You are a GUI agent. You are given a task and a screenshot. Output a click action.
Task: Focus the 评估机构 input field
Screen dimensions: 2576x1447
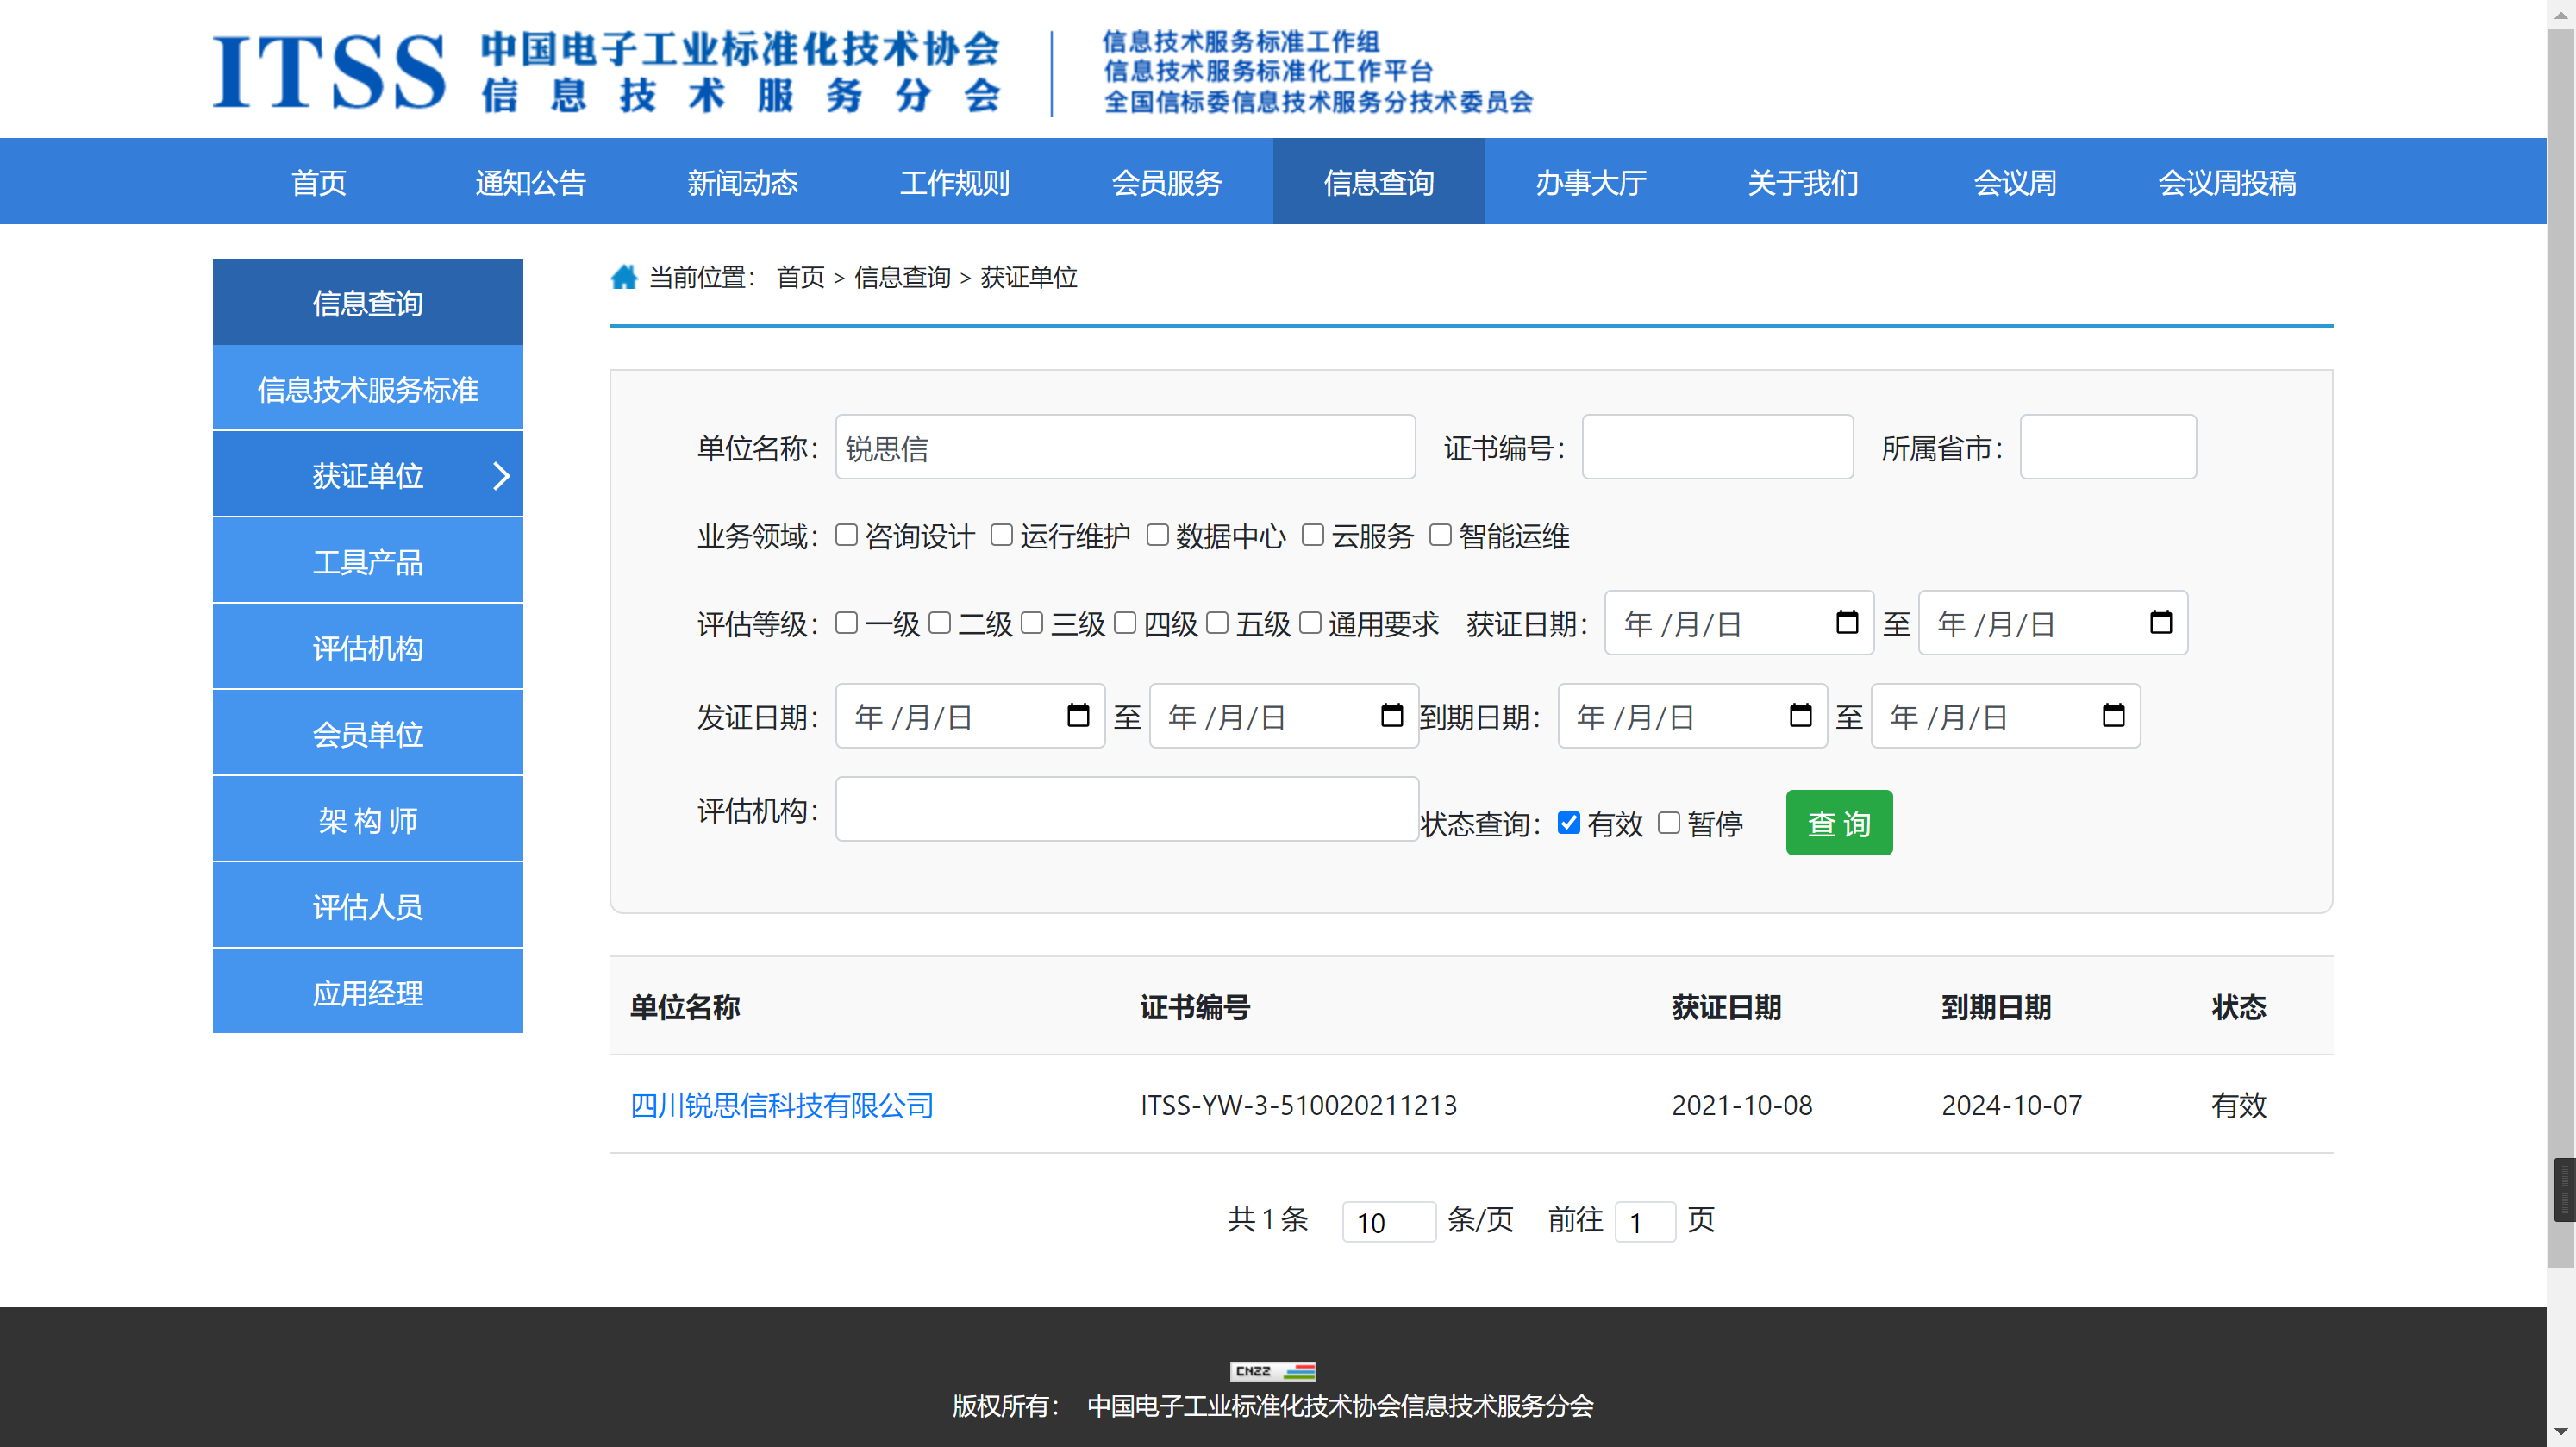coord(1127,809)
